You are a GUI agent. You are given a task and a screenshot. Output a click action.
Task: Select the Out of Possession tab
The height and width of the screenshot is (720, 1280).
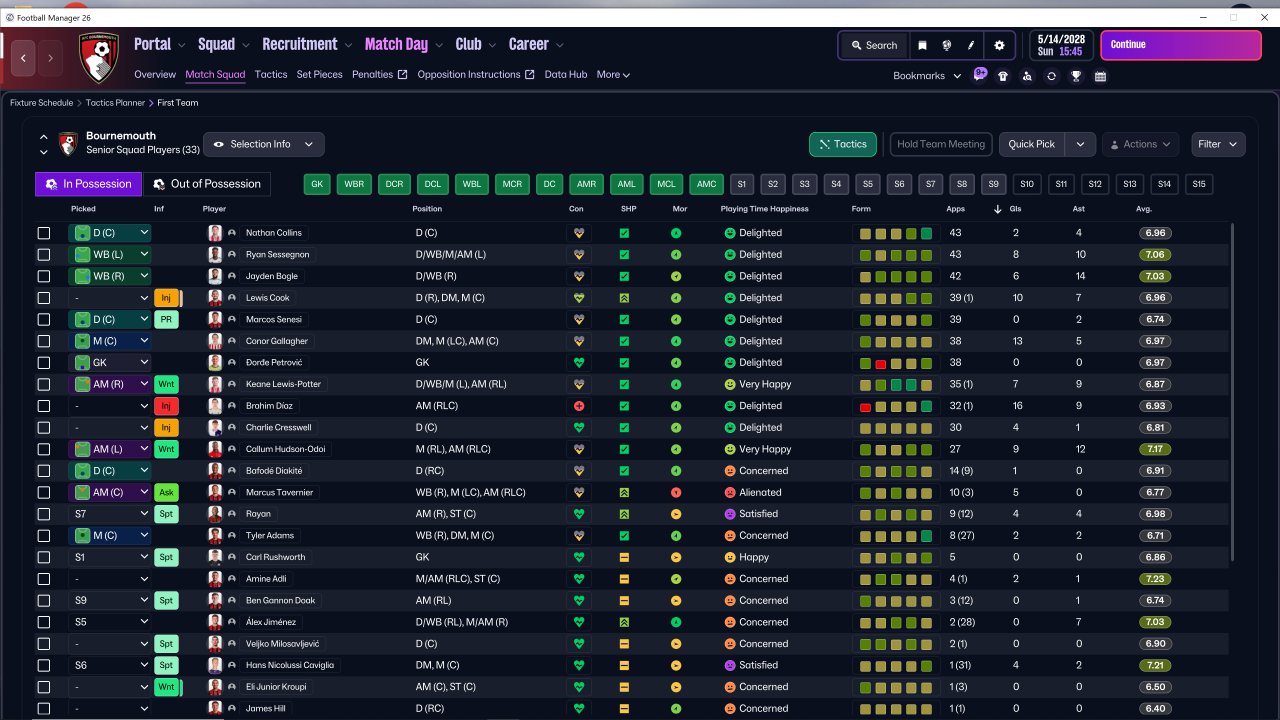click(x=207, y=184)
